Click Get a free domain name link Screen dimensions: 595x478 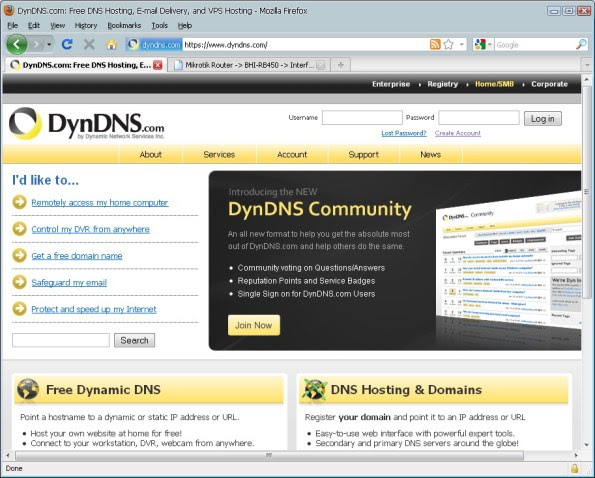click(x=77, y=256)
